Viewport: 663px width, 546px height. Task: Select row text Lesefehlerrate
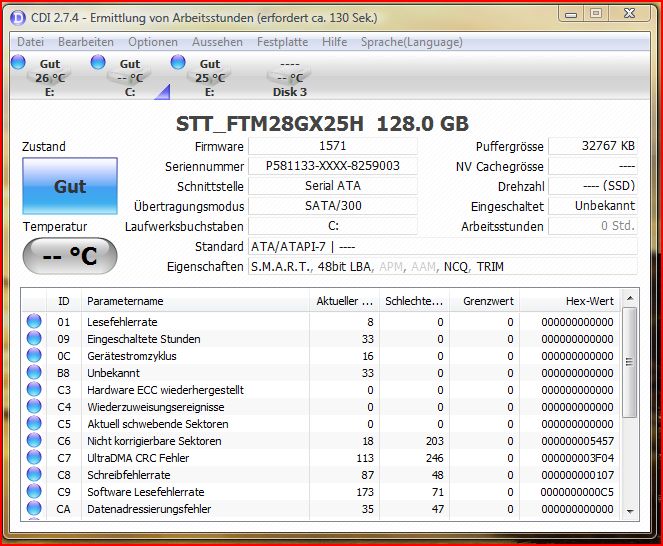pyautogui.click(x=122, y=322)
